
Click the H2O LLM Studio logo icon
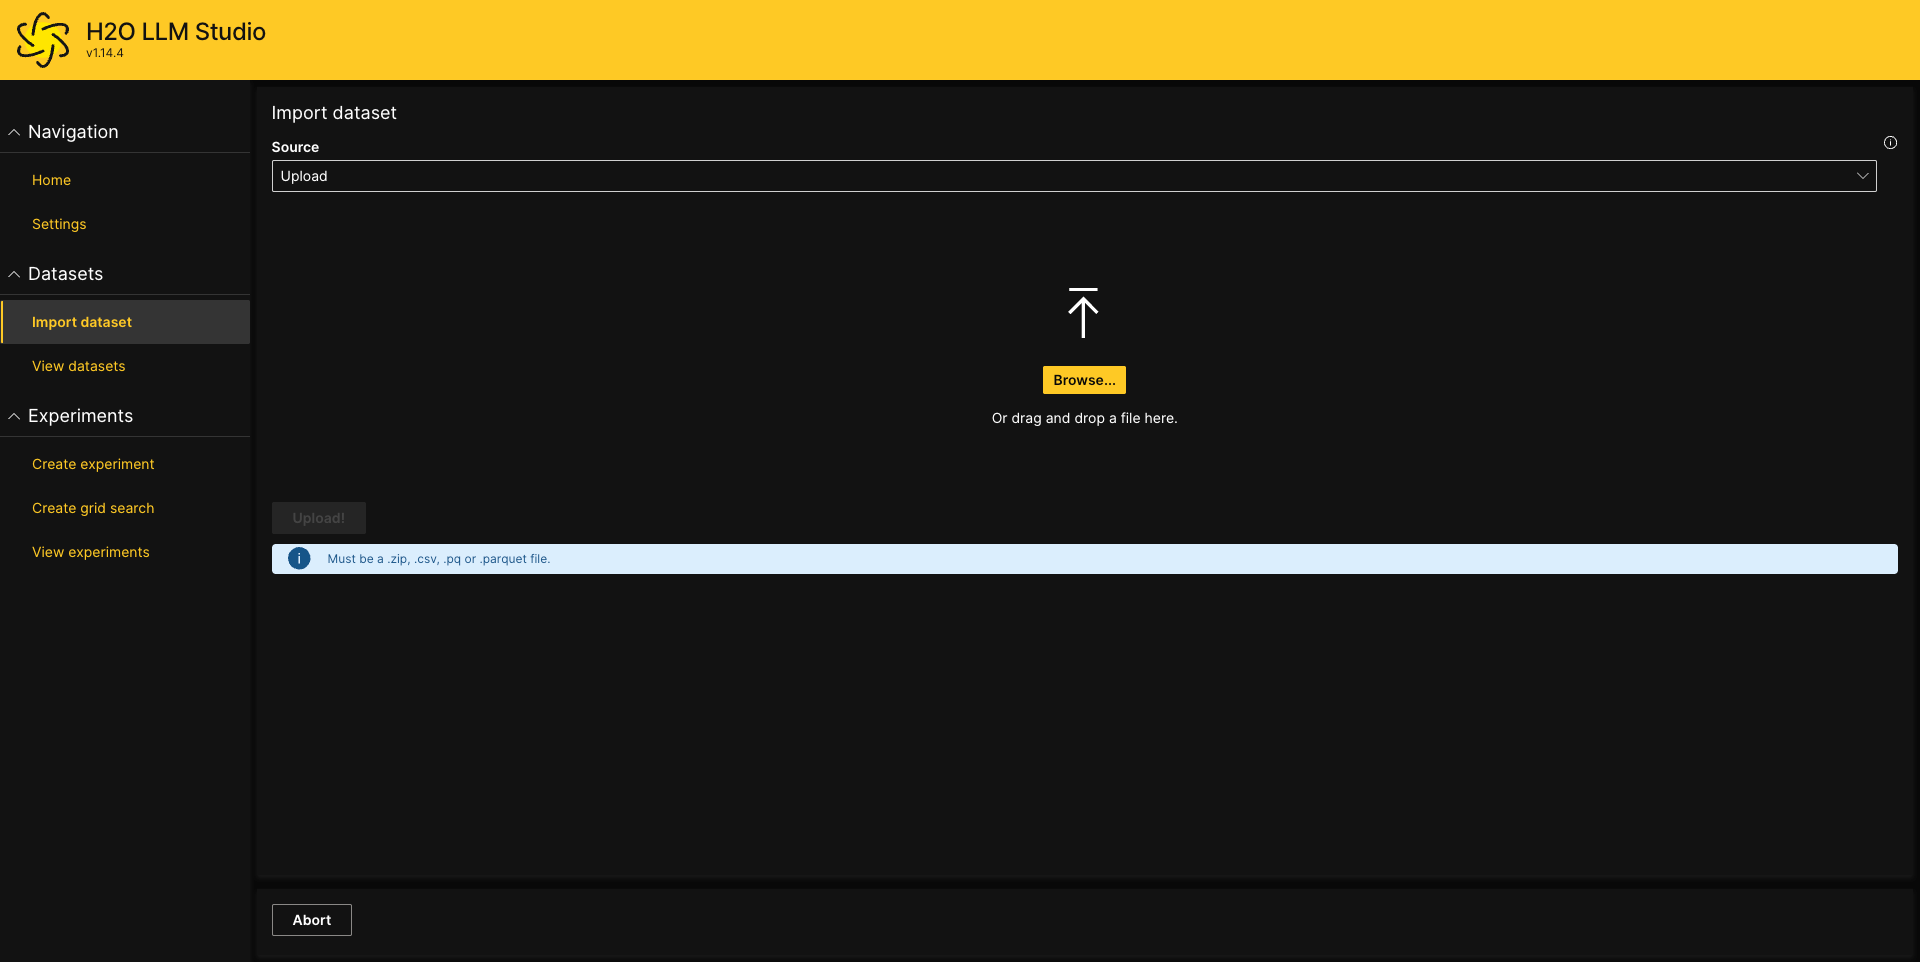click(x=43, y=40)
